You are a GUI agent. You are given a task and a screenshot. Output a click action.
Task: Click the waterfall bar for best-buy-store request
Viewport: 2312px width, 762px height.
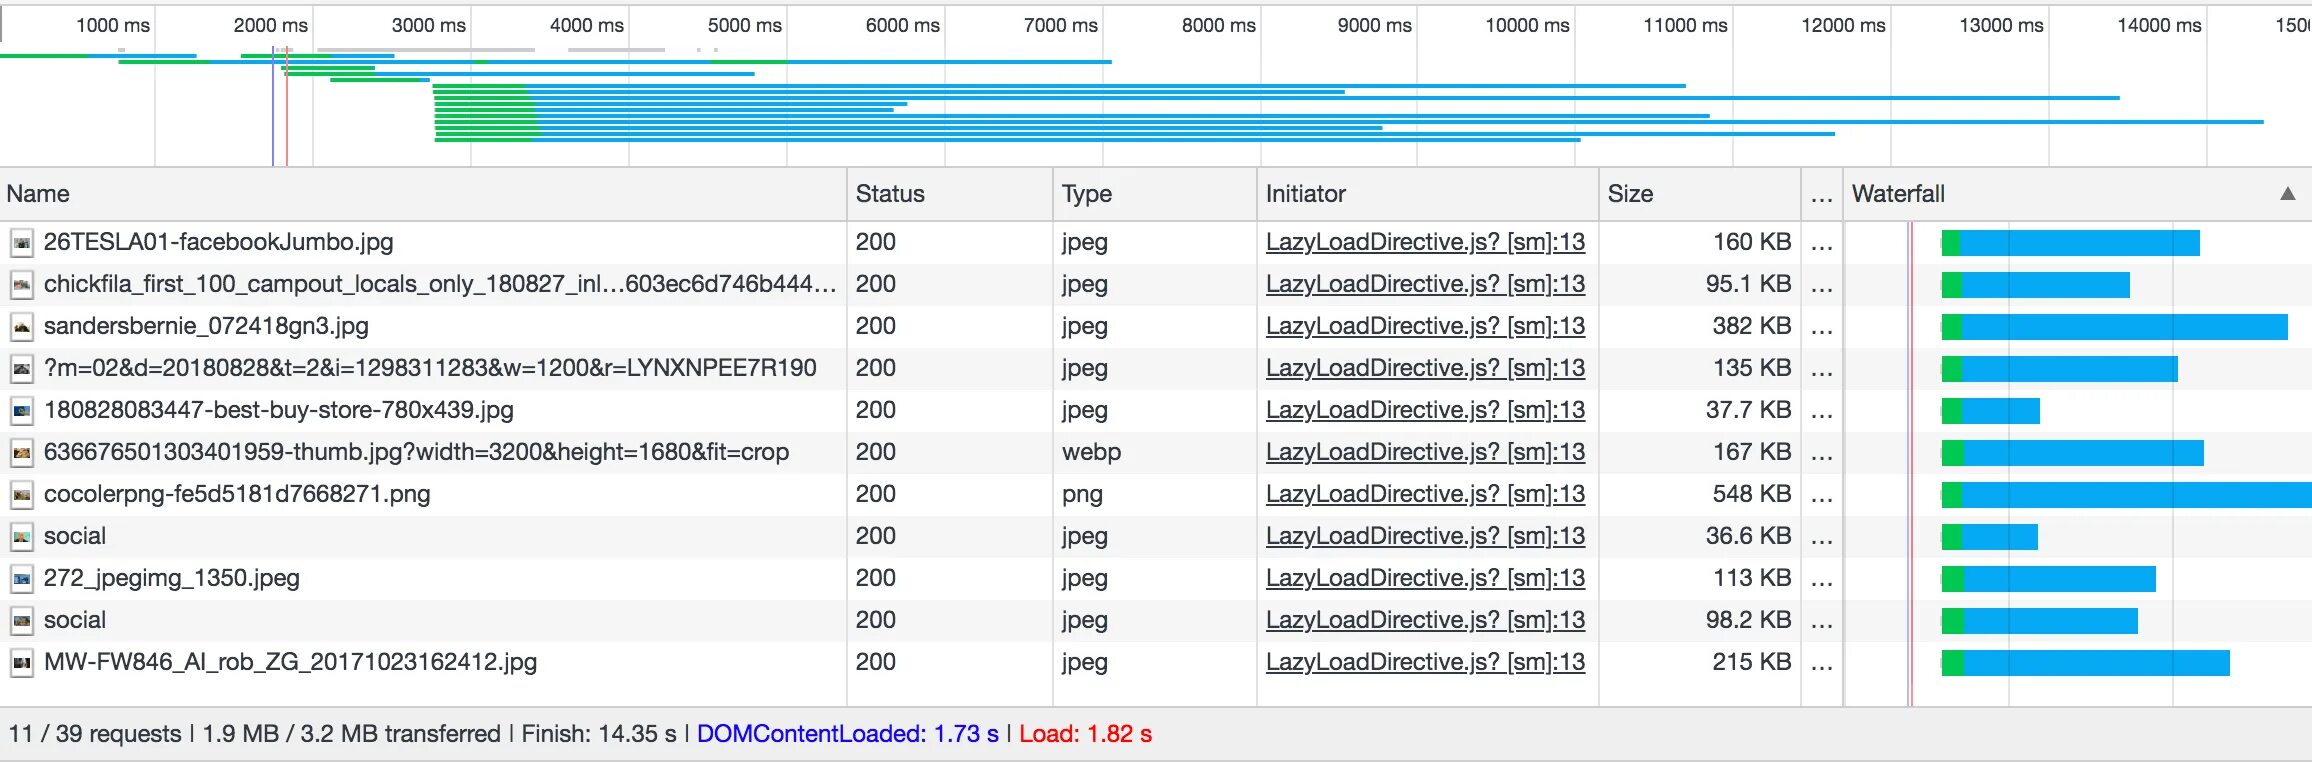click(1990, 410)
